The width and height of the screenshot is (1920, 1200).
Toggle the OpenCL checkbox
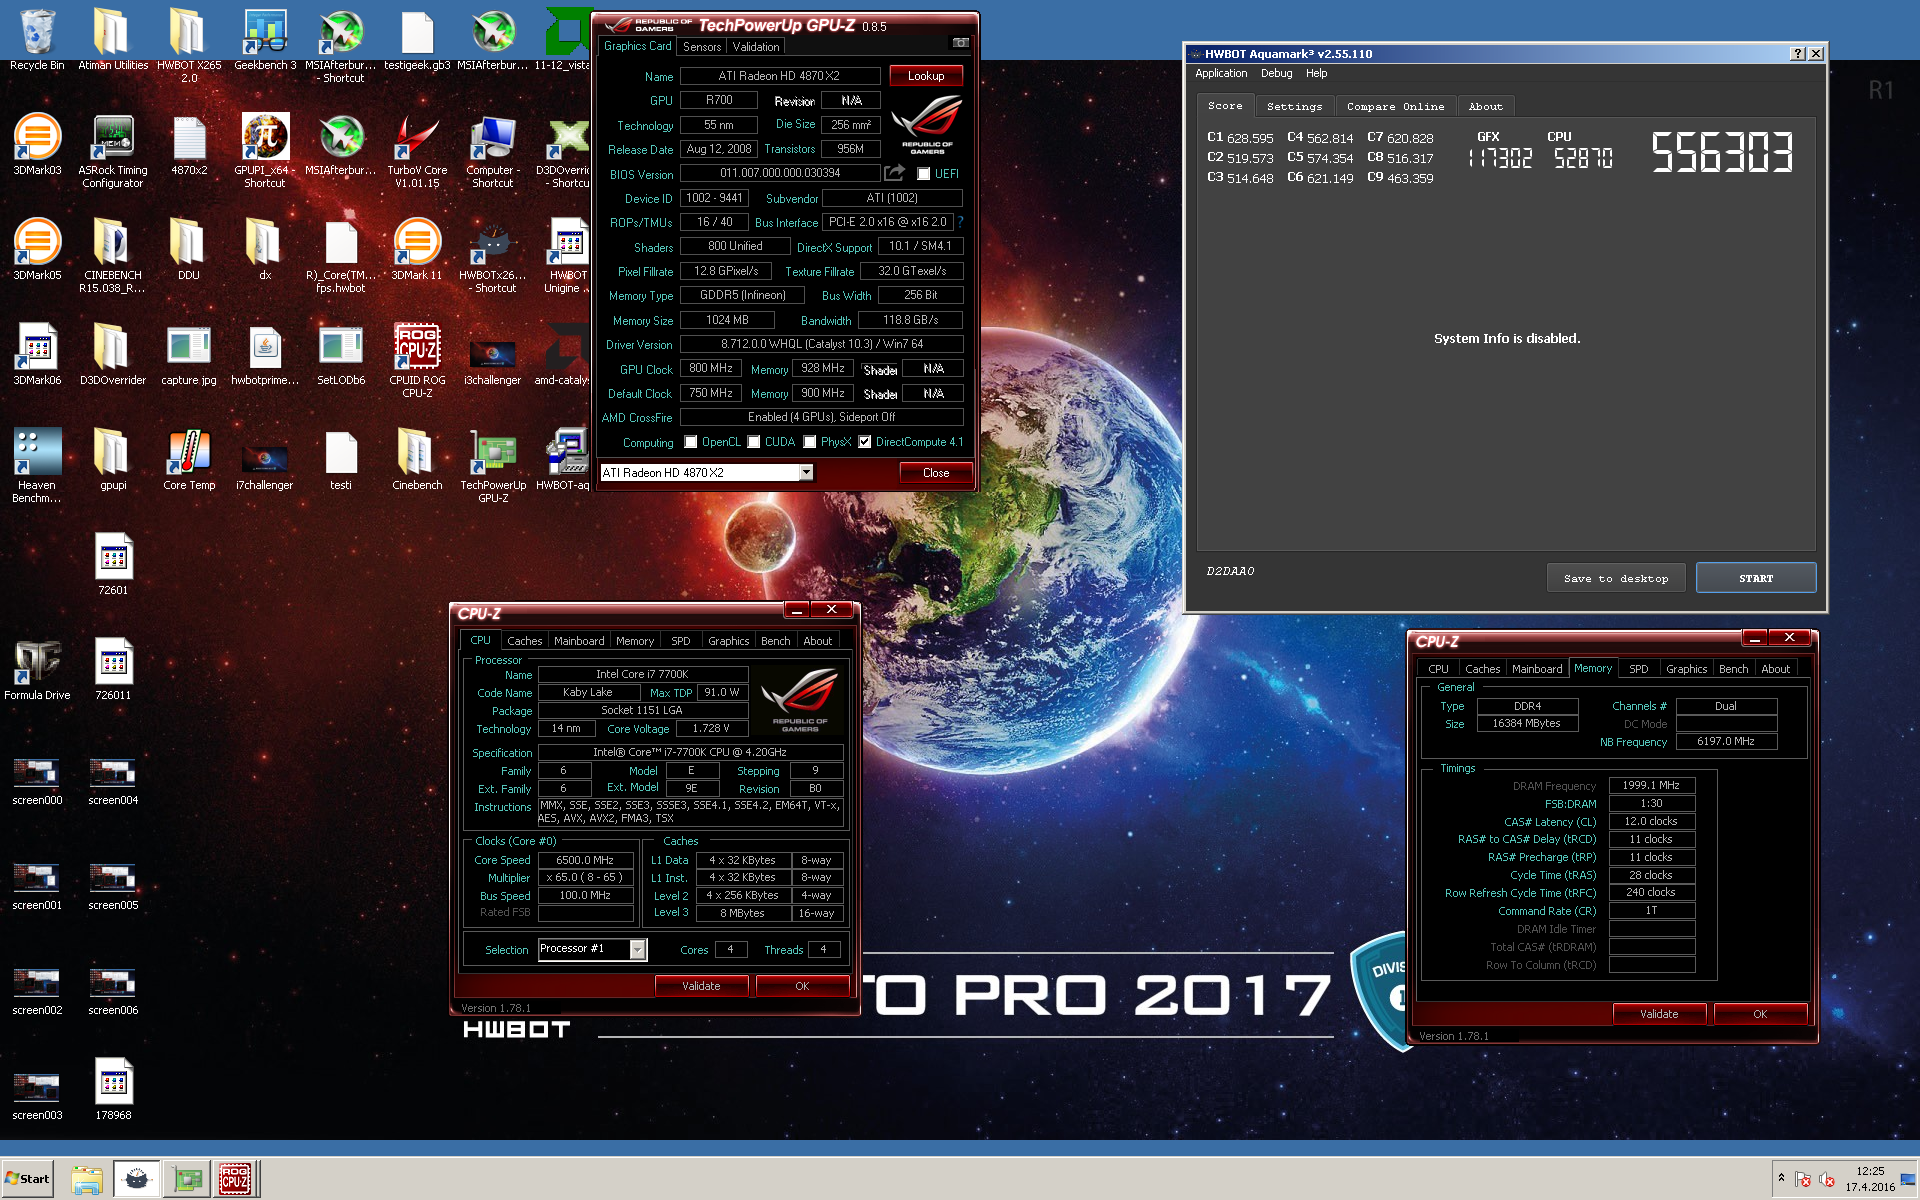[690, 442]
